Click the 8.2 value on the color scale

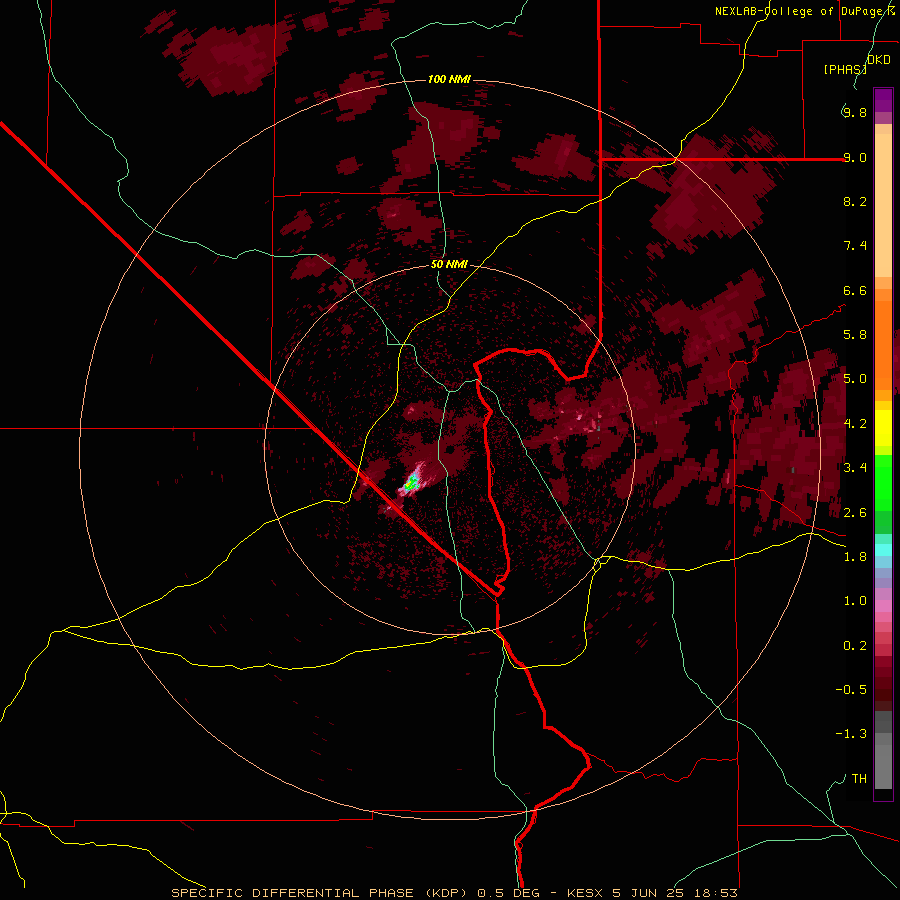click(x=855, y=201)
